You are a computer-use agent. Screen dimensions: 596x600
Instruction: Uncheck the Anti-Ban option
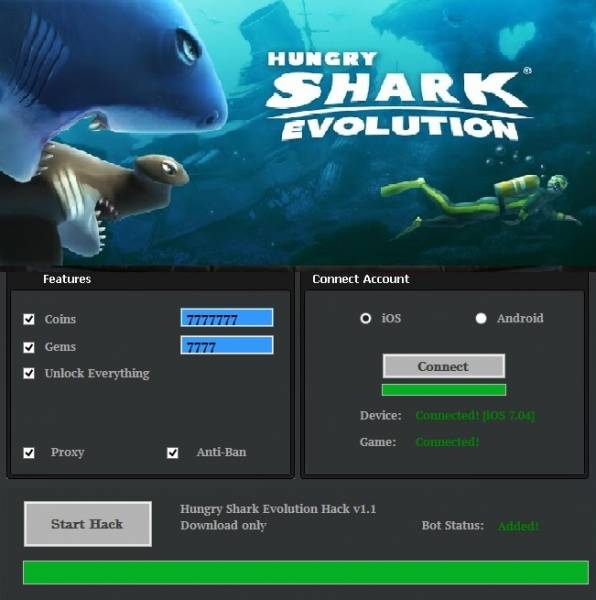173,453
